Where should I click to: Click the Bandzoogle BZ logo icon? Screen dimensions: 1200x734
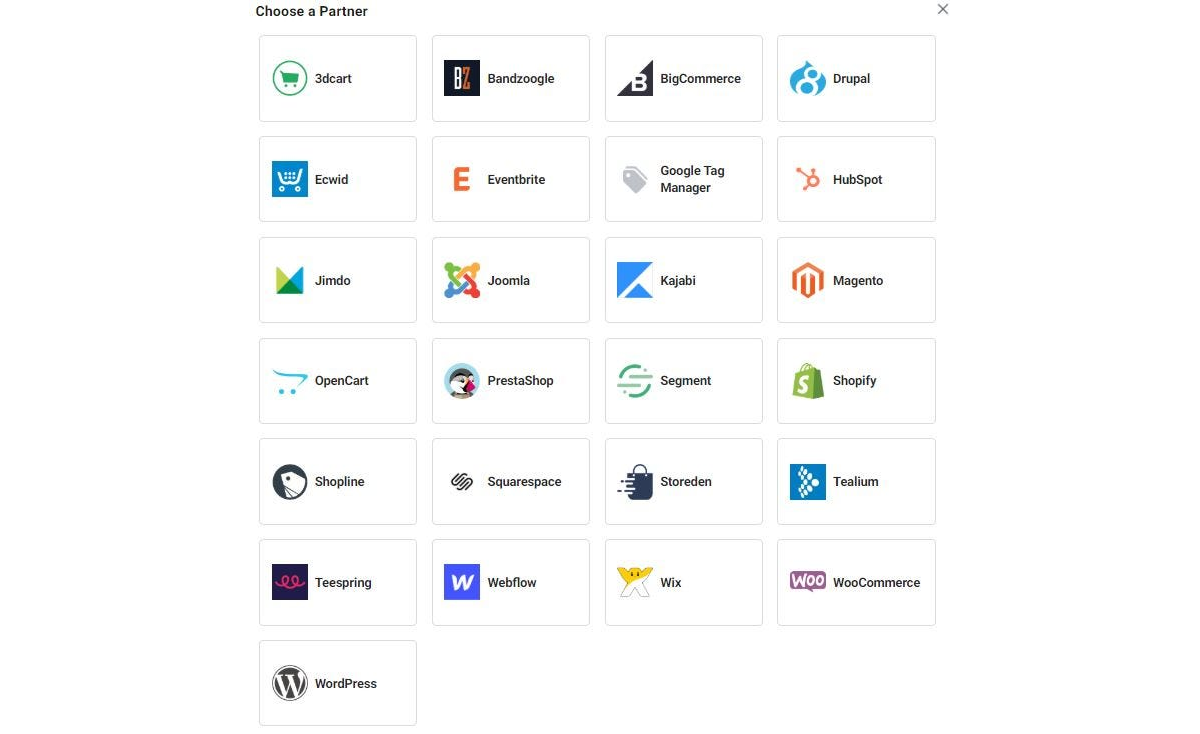[x=462, y=78]
